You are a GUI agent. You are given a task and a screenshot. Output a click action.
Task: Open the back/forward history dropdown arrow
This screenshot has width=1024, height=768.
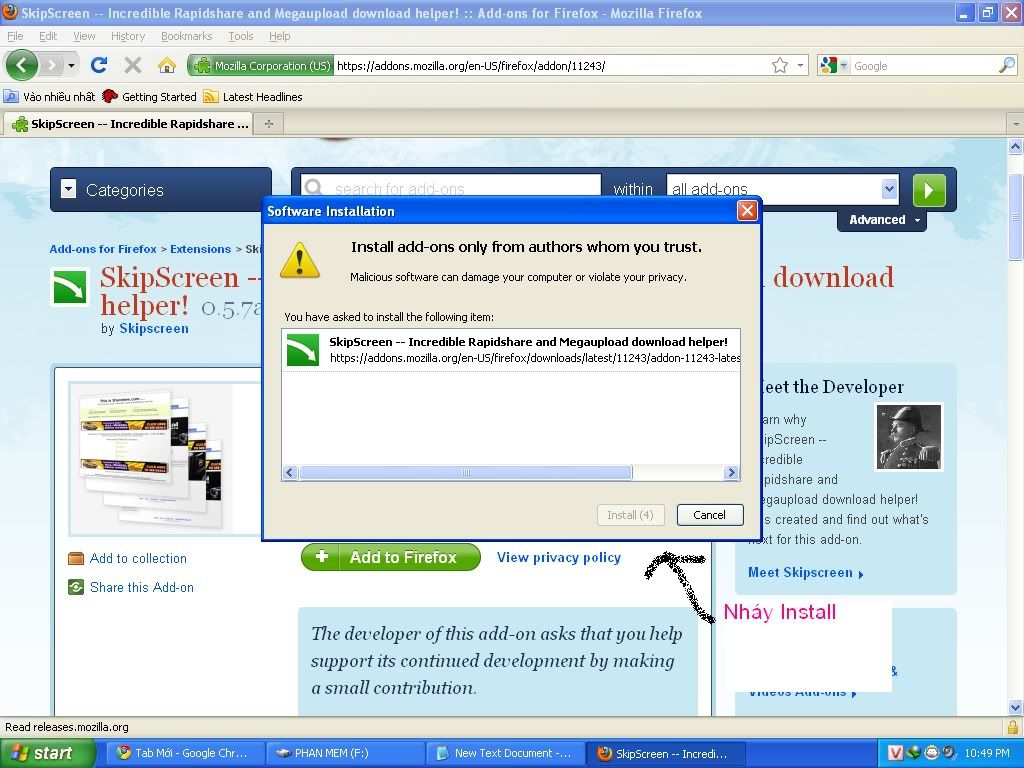(71, 65)
